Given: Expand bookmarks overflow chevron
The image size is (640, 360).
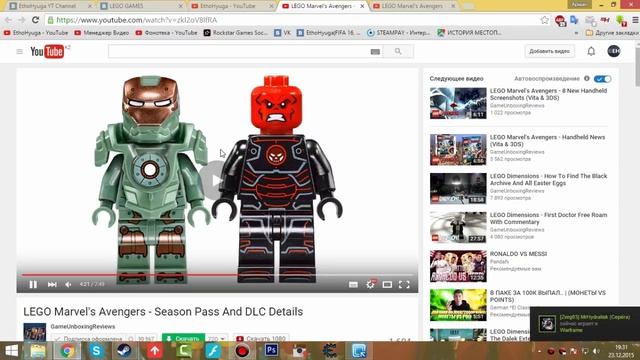Looking at the screenshot, I should [576, 33].
